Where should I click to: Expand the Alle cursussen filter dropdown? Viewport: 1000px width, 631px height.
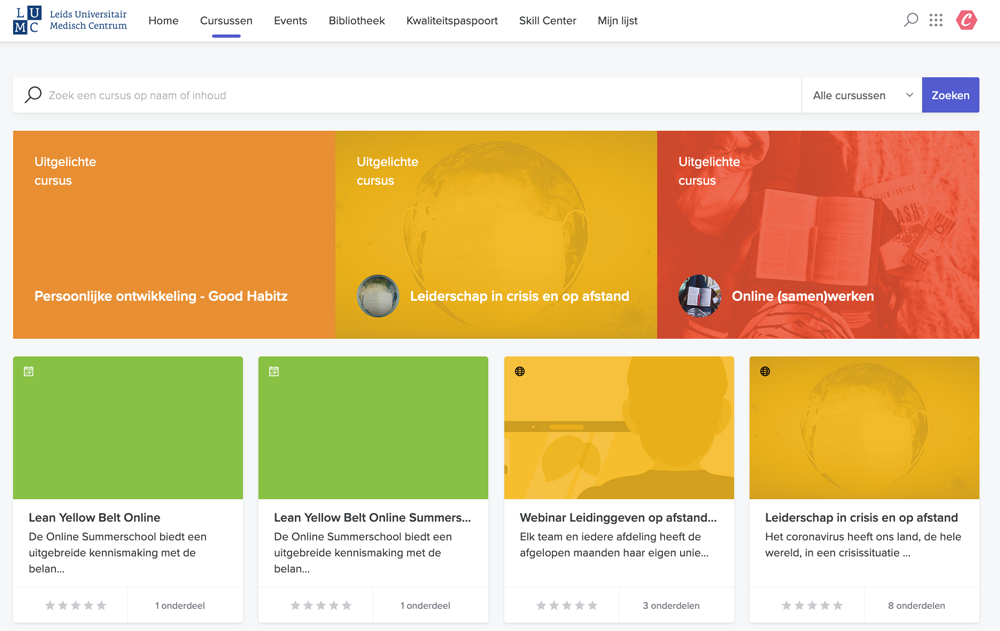click(861, 94)
